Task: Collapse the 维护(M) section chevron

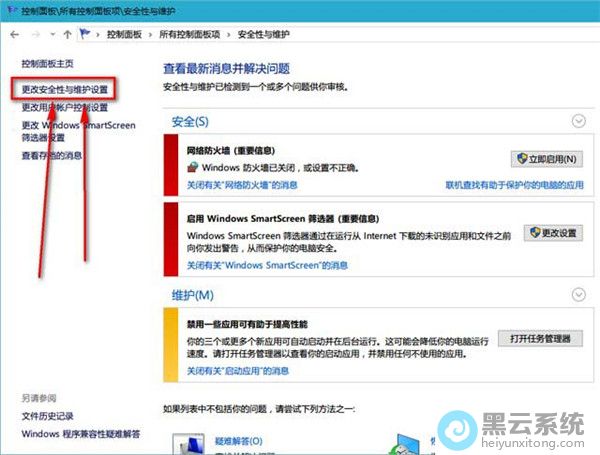Action: tap(577, 294)
